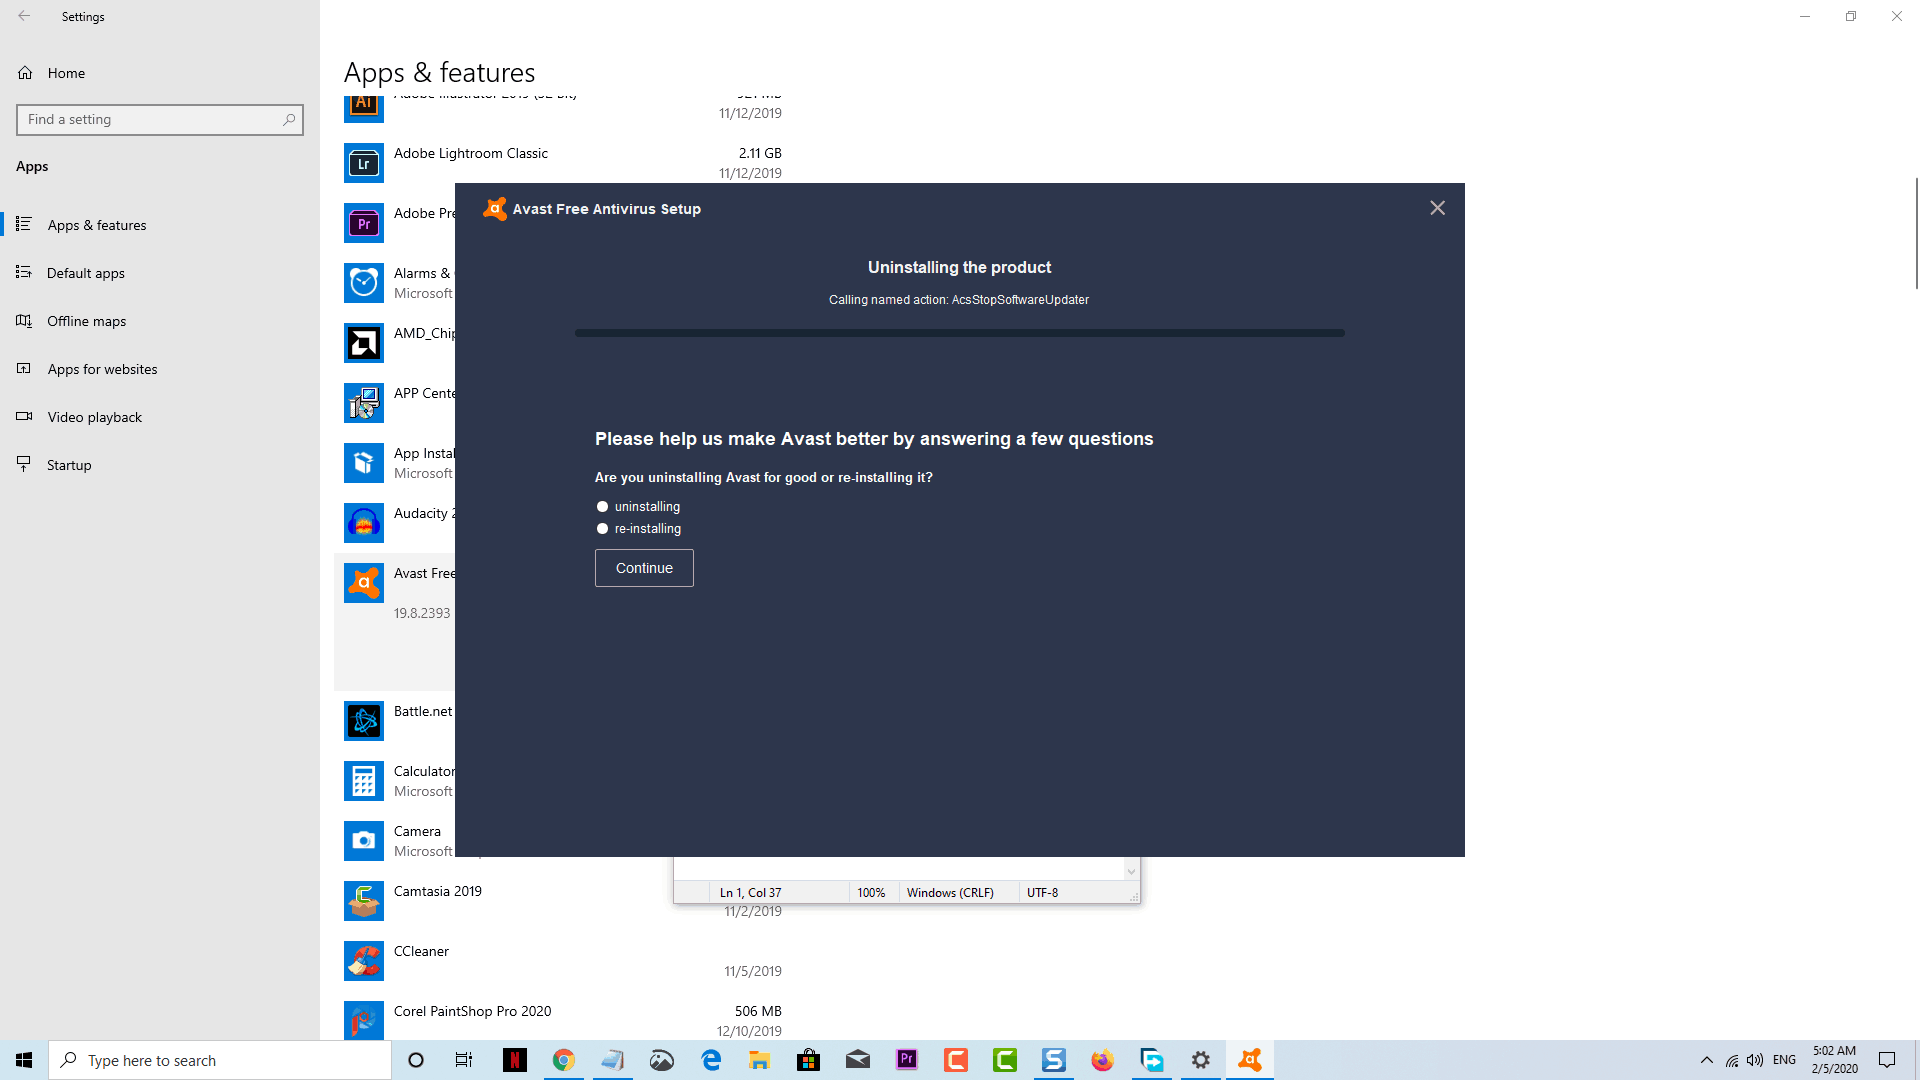Switch to Avast setup via taskbar icon
The width and height of the screenshot is (1920, 1080).
pyautogui.click(x=1250, y=1060)
